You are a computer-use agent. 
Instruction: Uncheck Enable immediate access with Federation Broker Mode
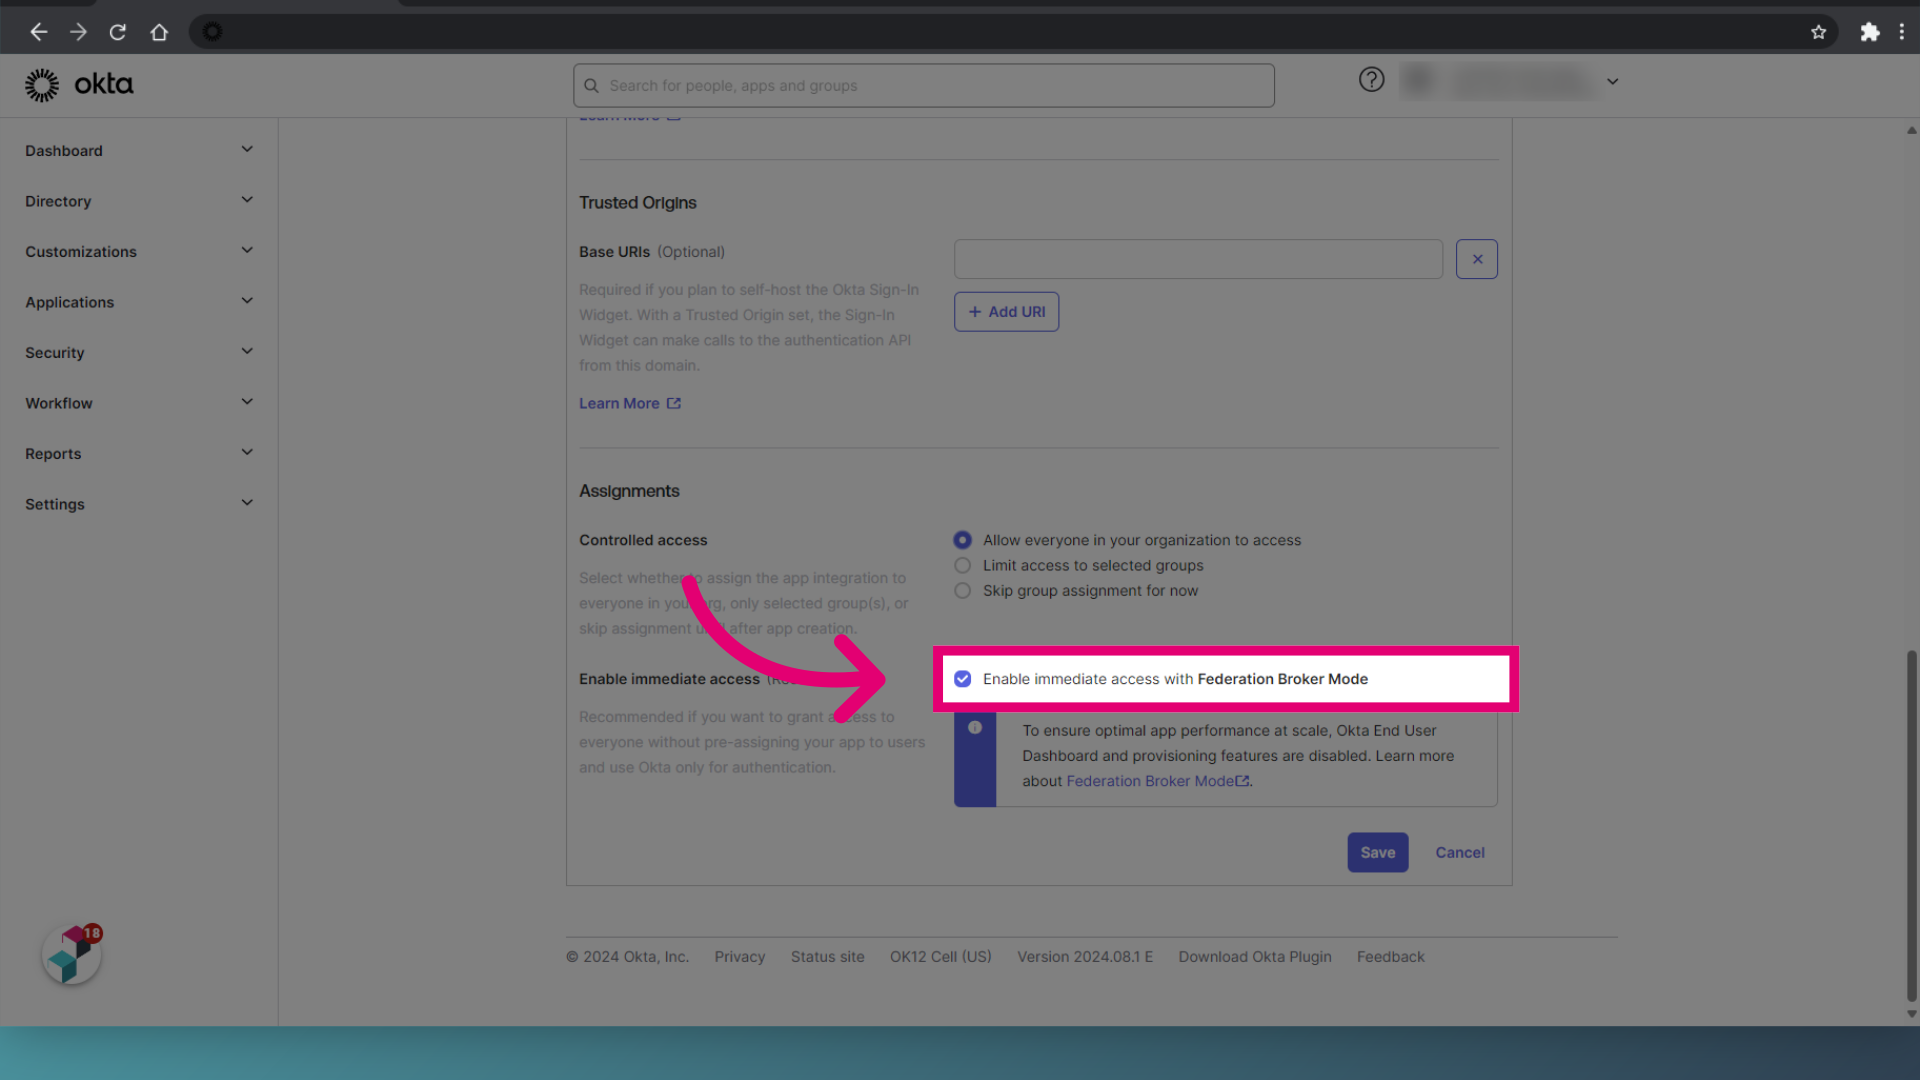[962, 679]
